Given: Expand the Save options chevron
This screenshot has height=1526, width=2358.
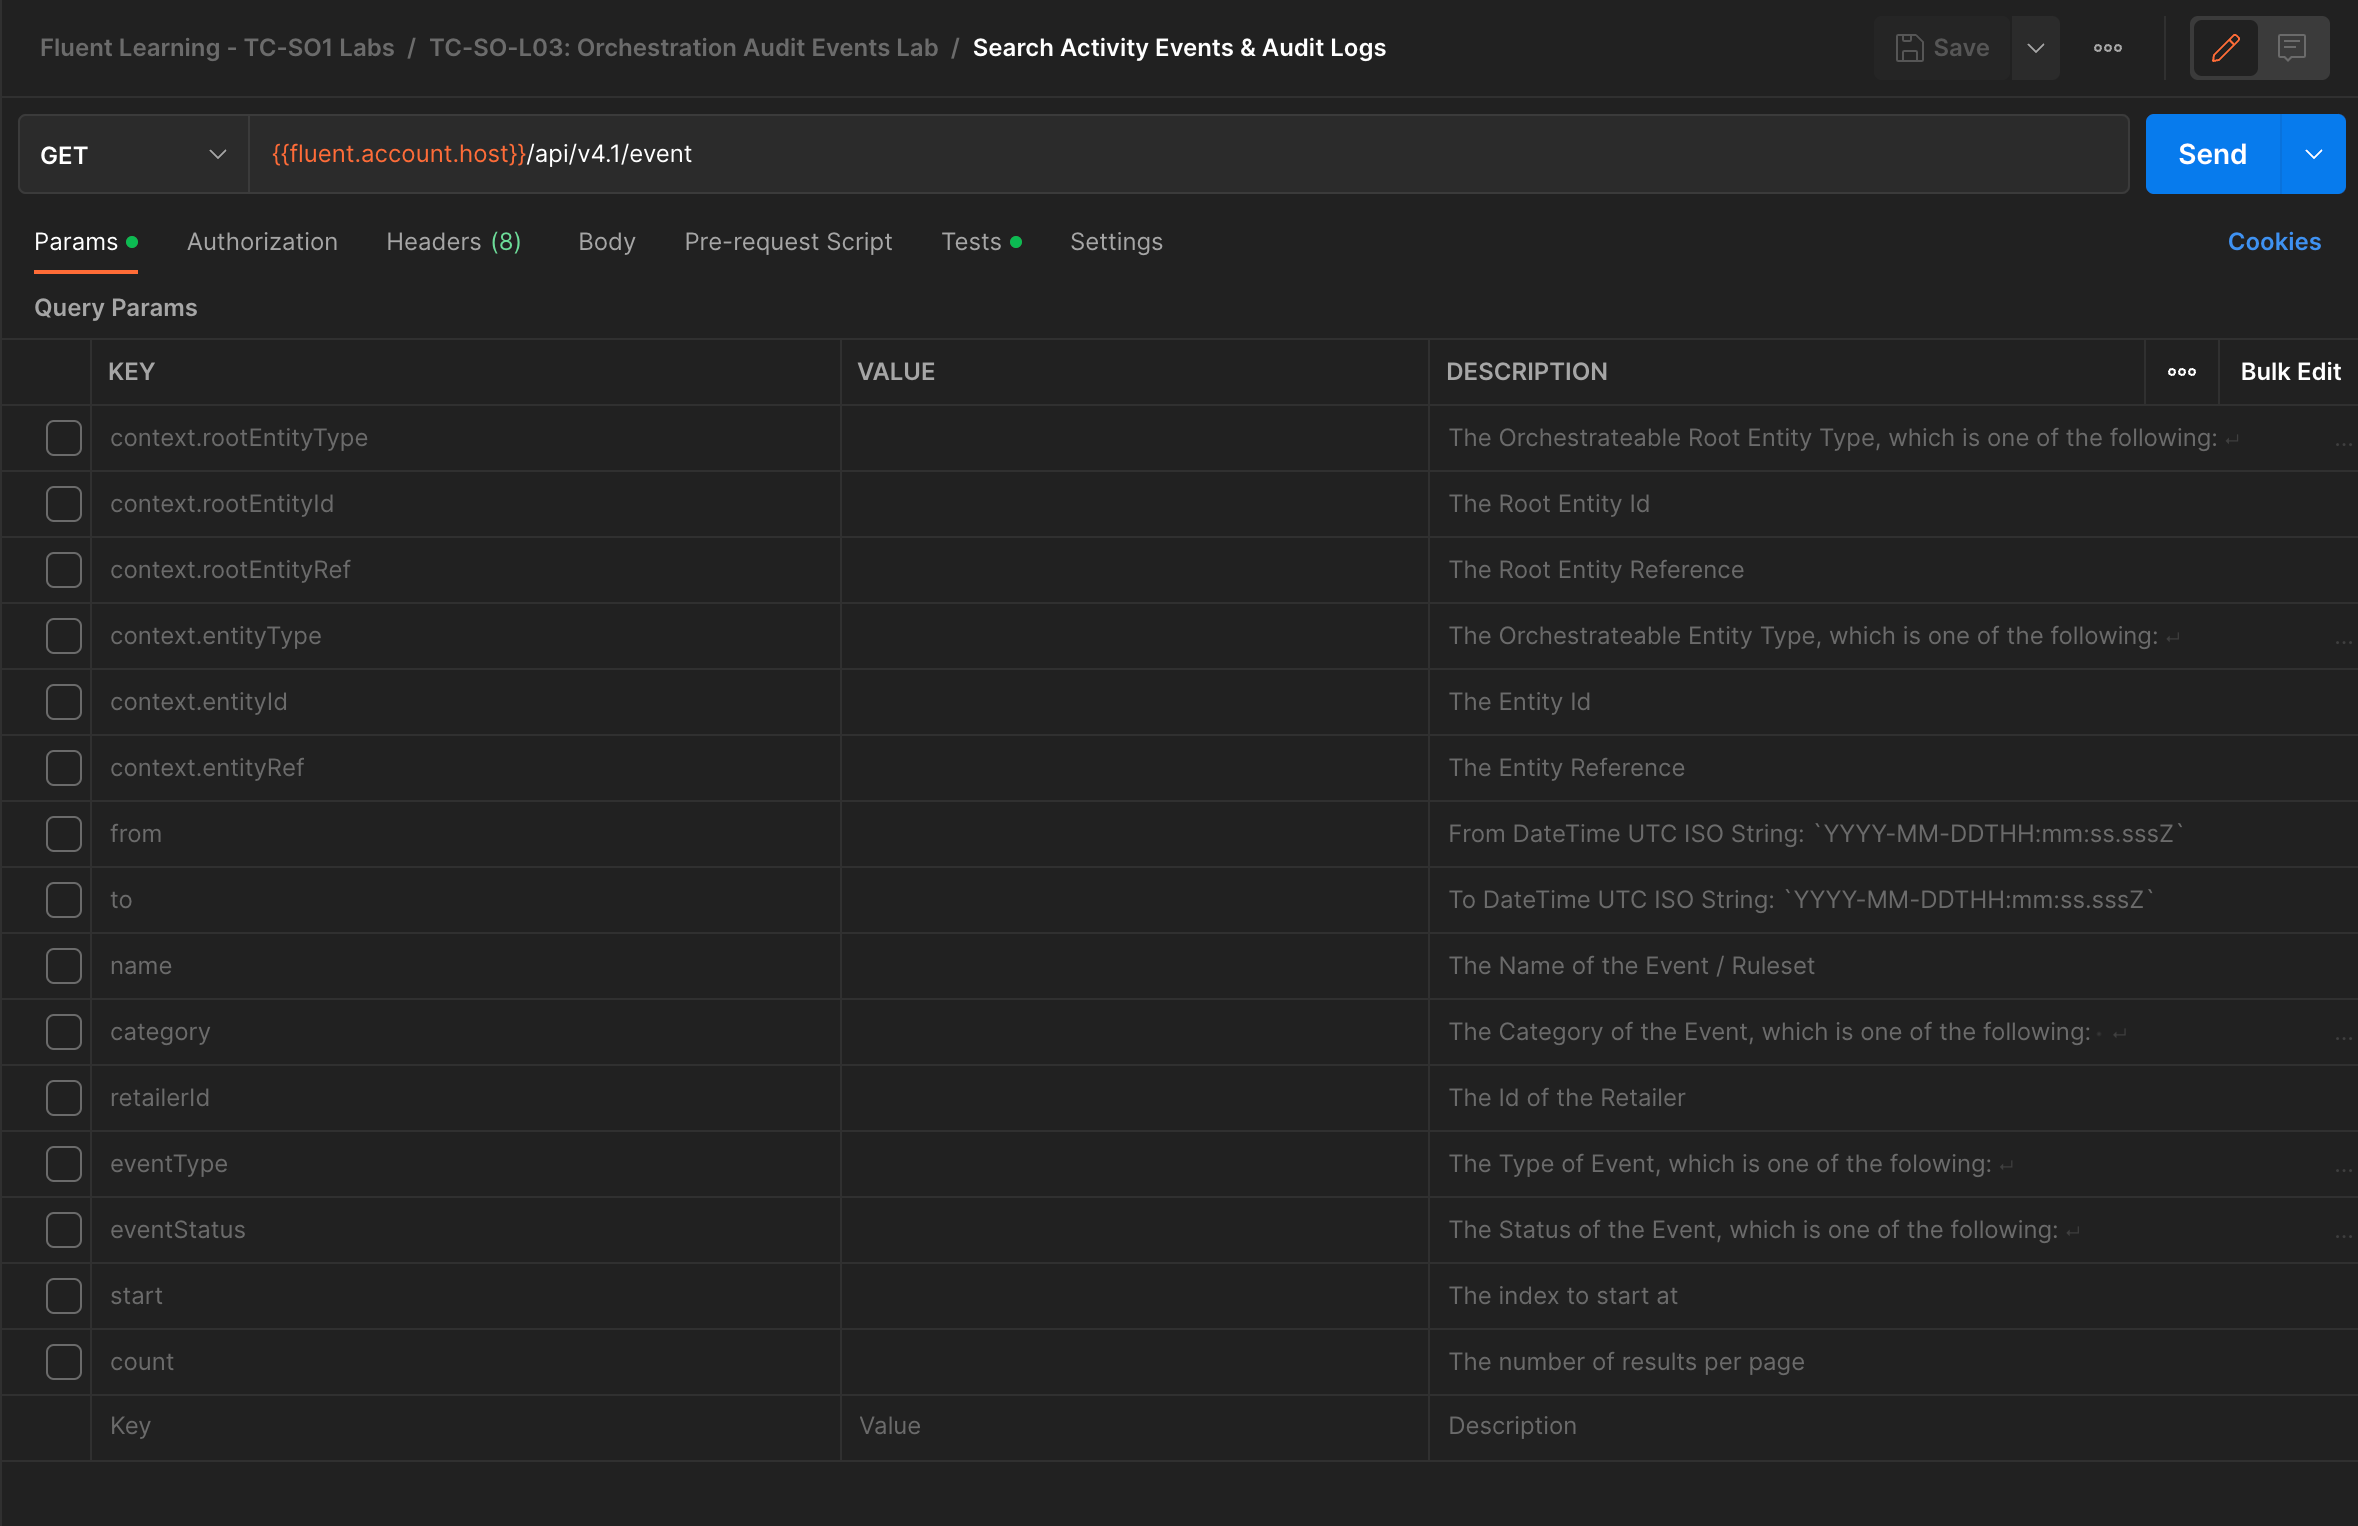Looking at the screenshot, I should [x=2035, y=48].
